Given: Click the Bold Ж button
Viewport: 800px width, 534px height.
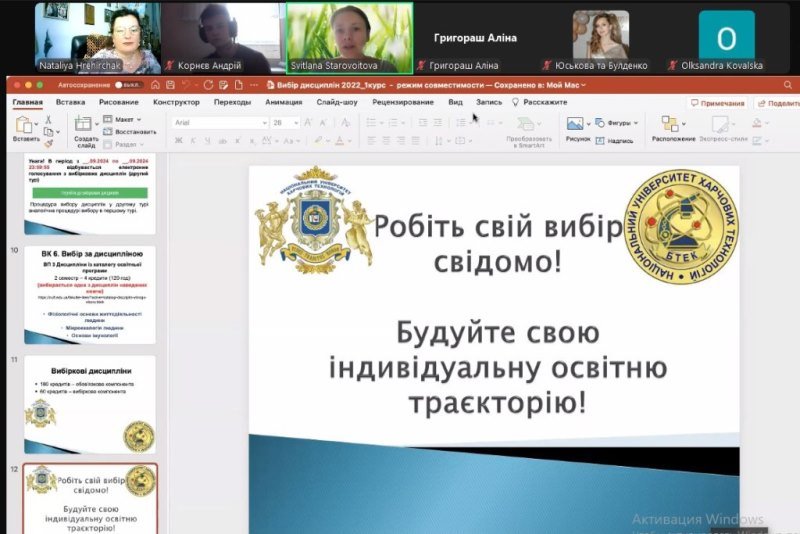Looking at the screenshot, I should click(x=179, y=141).
